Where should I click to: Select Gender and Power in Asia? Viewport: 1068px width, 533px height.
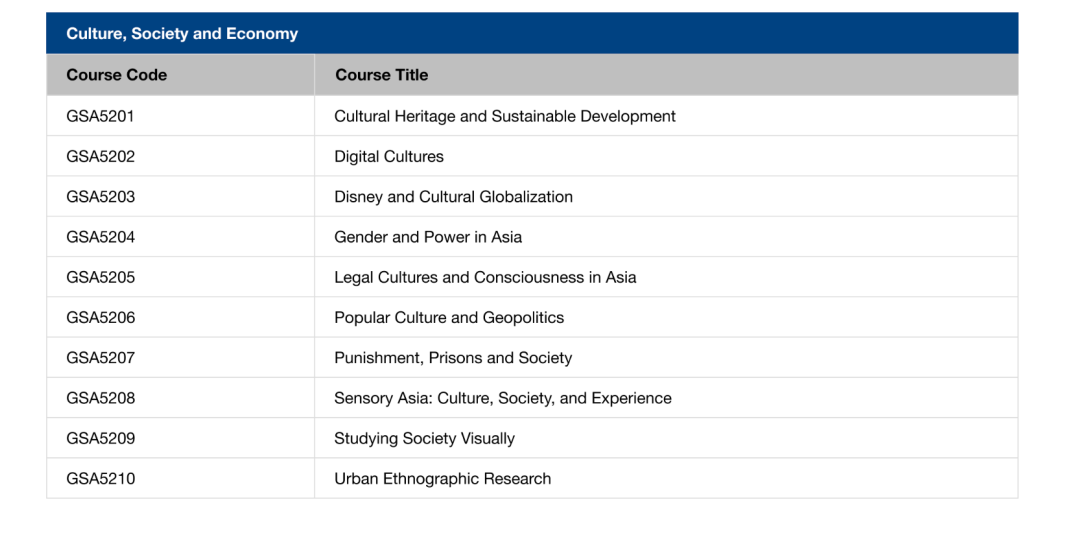click(427, 237)
